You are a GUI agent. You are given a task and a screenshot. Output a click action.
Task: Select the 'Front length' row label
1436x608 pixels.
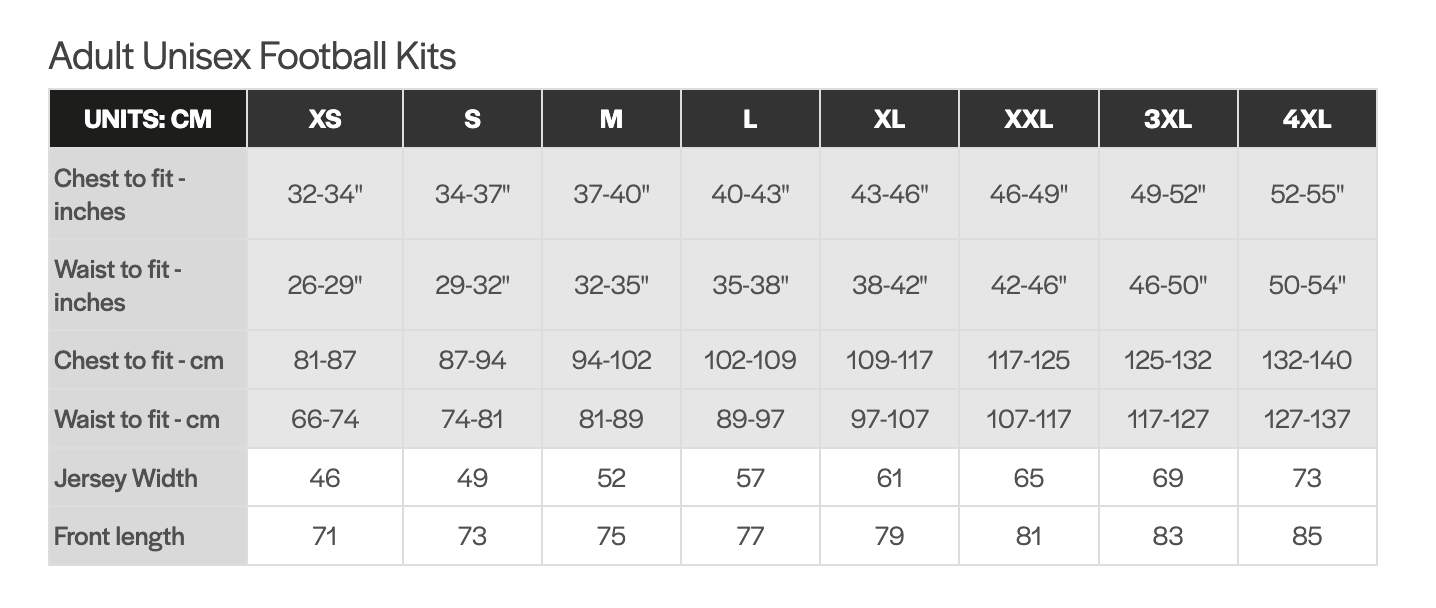[x=119, y=537]
